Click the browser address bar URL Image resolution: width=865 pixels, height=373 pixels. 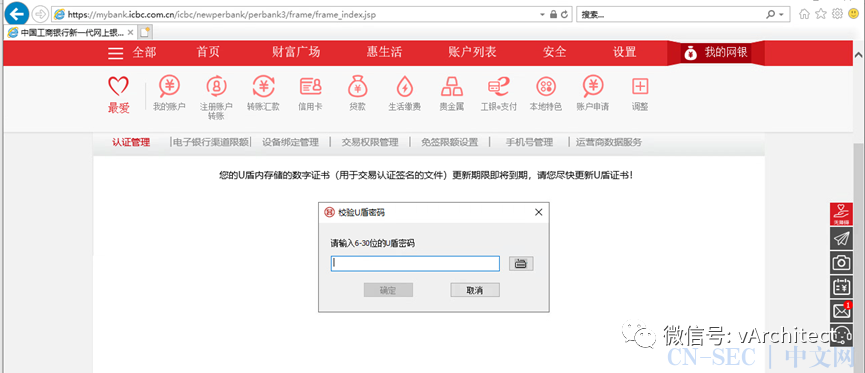[x=222, y=14]
